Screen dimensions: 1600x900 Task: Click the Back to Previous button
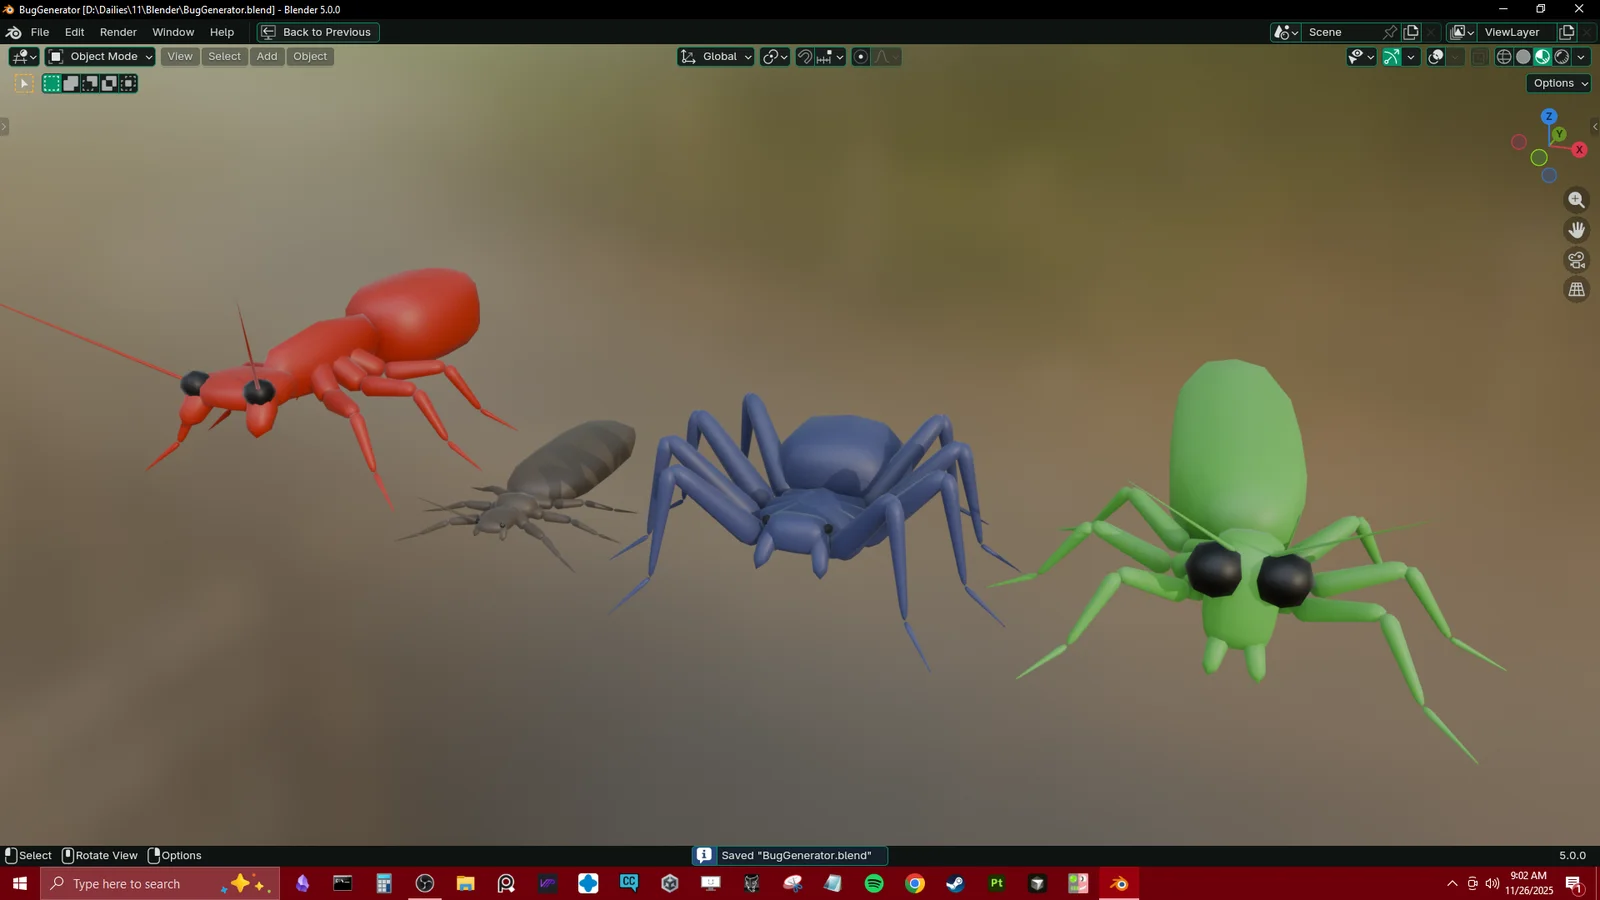[x=317, y=32]
